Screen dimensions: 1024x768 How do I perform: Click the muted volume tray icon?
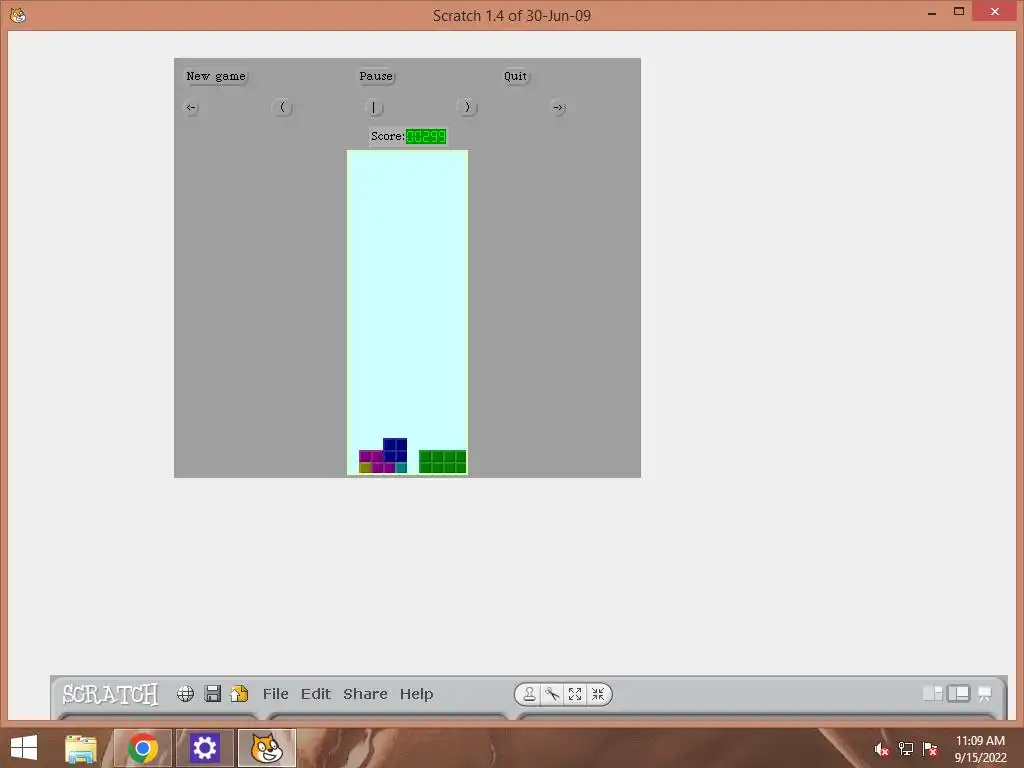882,749
